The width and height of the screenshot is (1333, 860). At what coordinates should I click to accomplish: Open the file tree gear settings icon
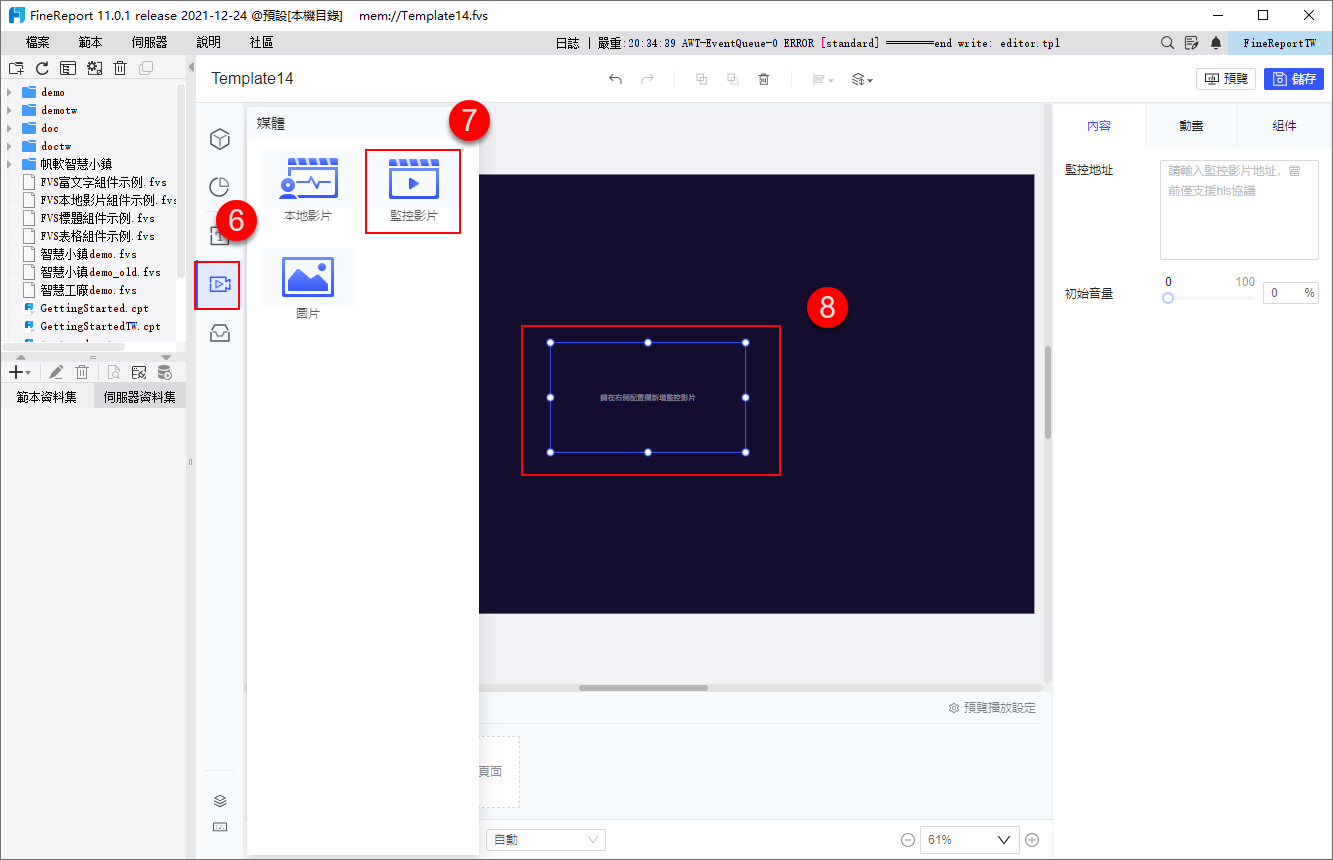[x=94, y=68]
